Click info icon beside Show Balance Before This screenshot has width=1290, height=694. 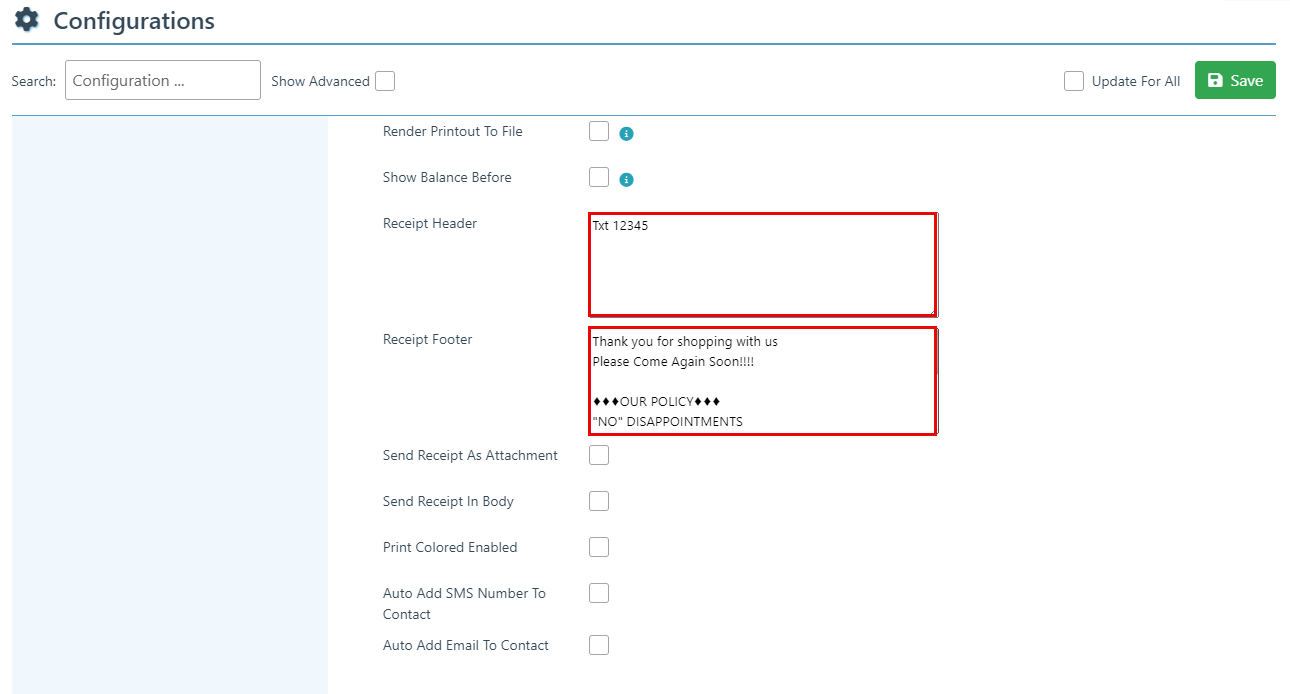click(626, 180)
